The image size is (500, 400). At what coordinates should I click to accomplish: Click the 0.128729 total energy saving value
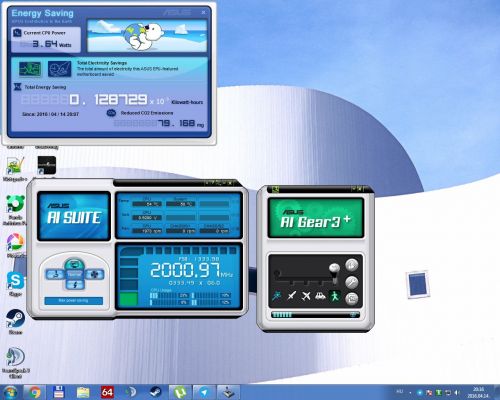108,99
